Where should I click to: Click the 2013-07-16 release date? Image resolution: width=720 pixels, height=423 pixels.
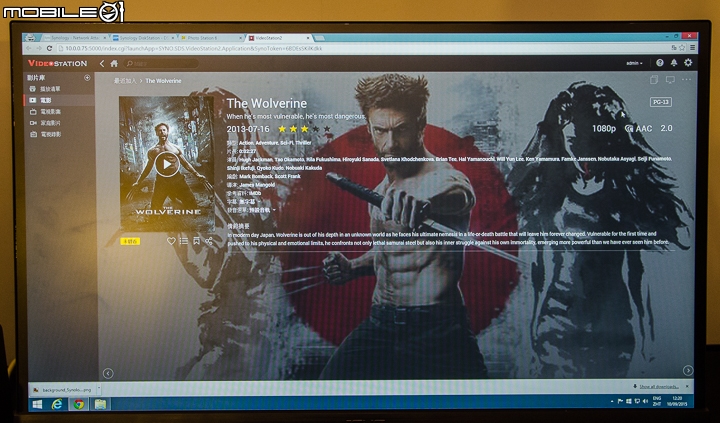click(248, 129)
